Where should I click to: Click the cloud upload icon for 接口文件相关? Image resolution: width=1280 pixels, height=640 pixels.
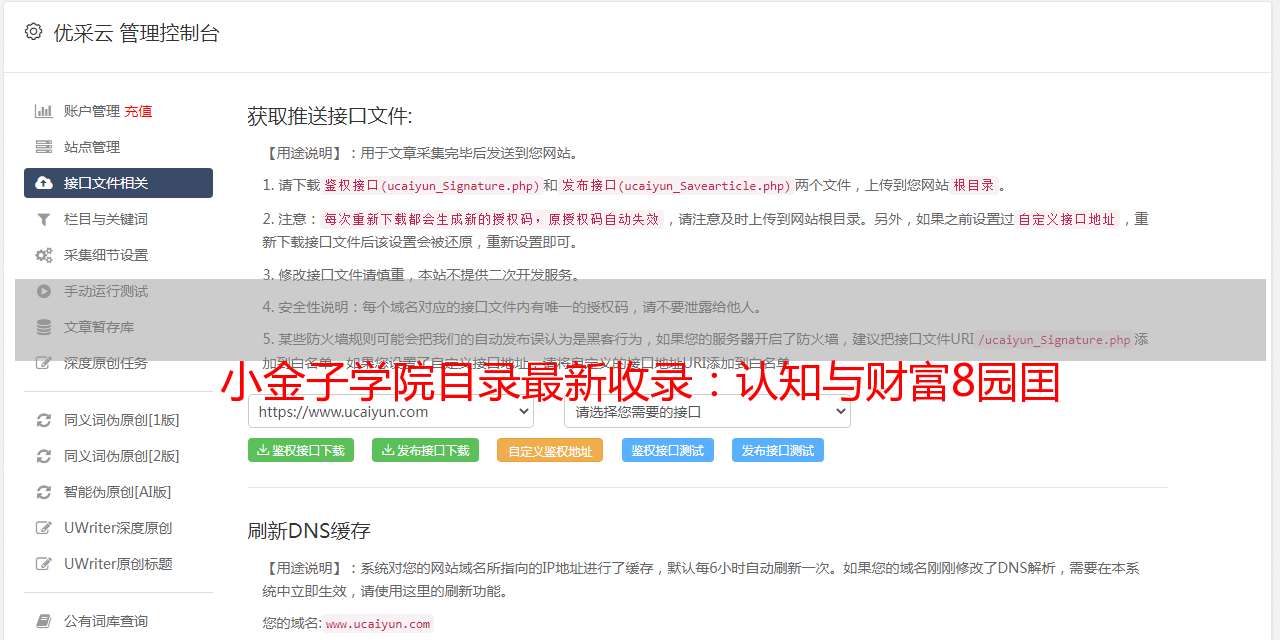tap(44, 183)
